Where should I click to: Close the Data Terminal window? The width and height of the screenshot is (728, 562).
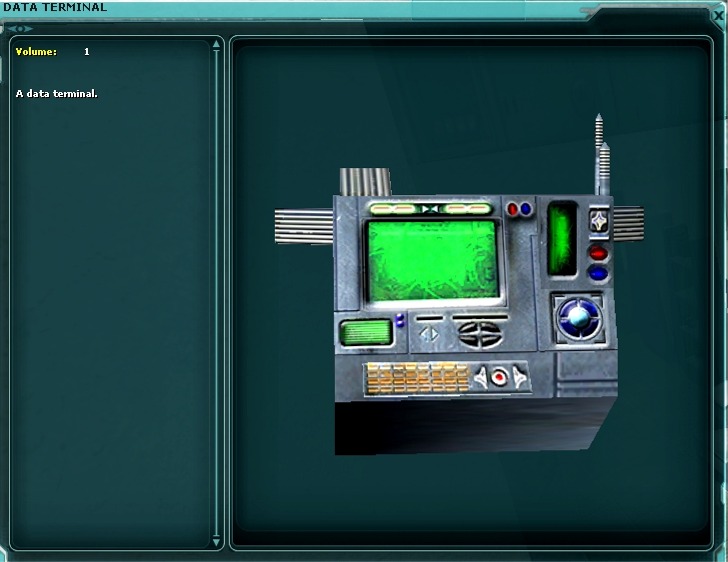coord(718,16)
